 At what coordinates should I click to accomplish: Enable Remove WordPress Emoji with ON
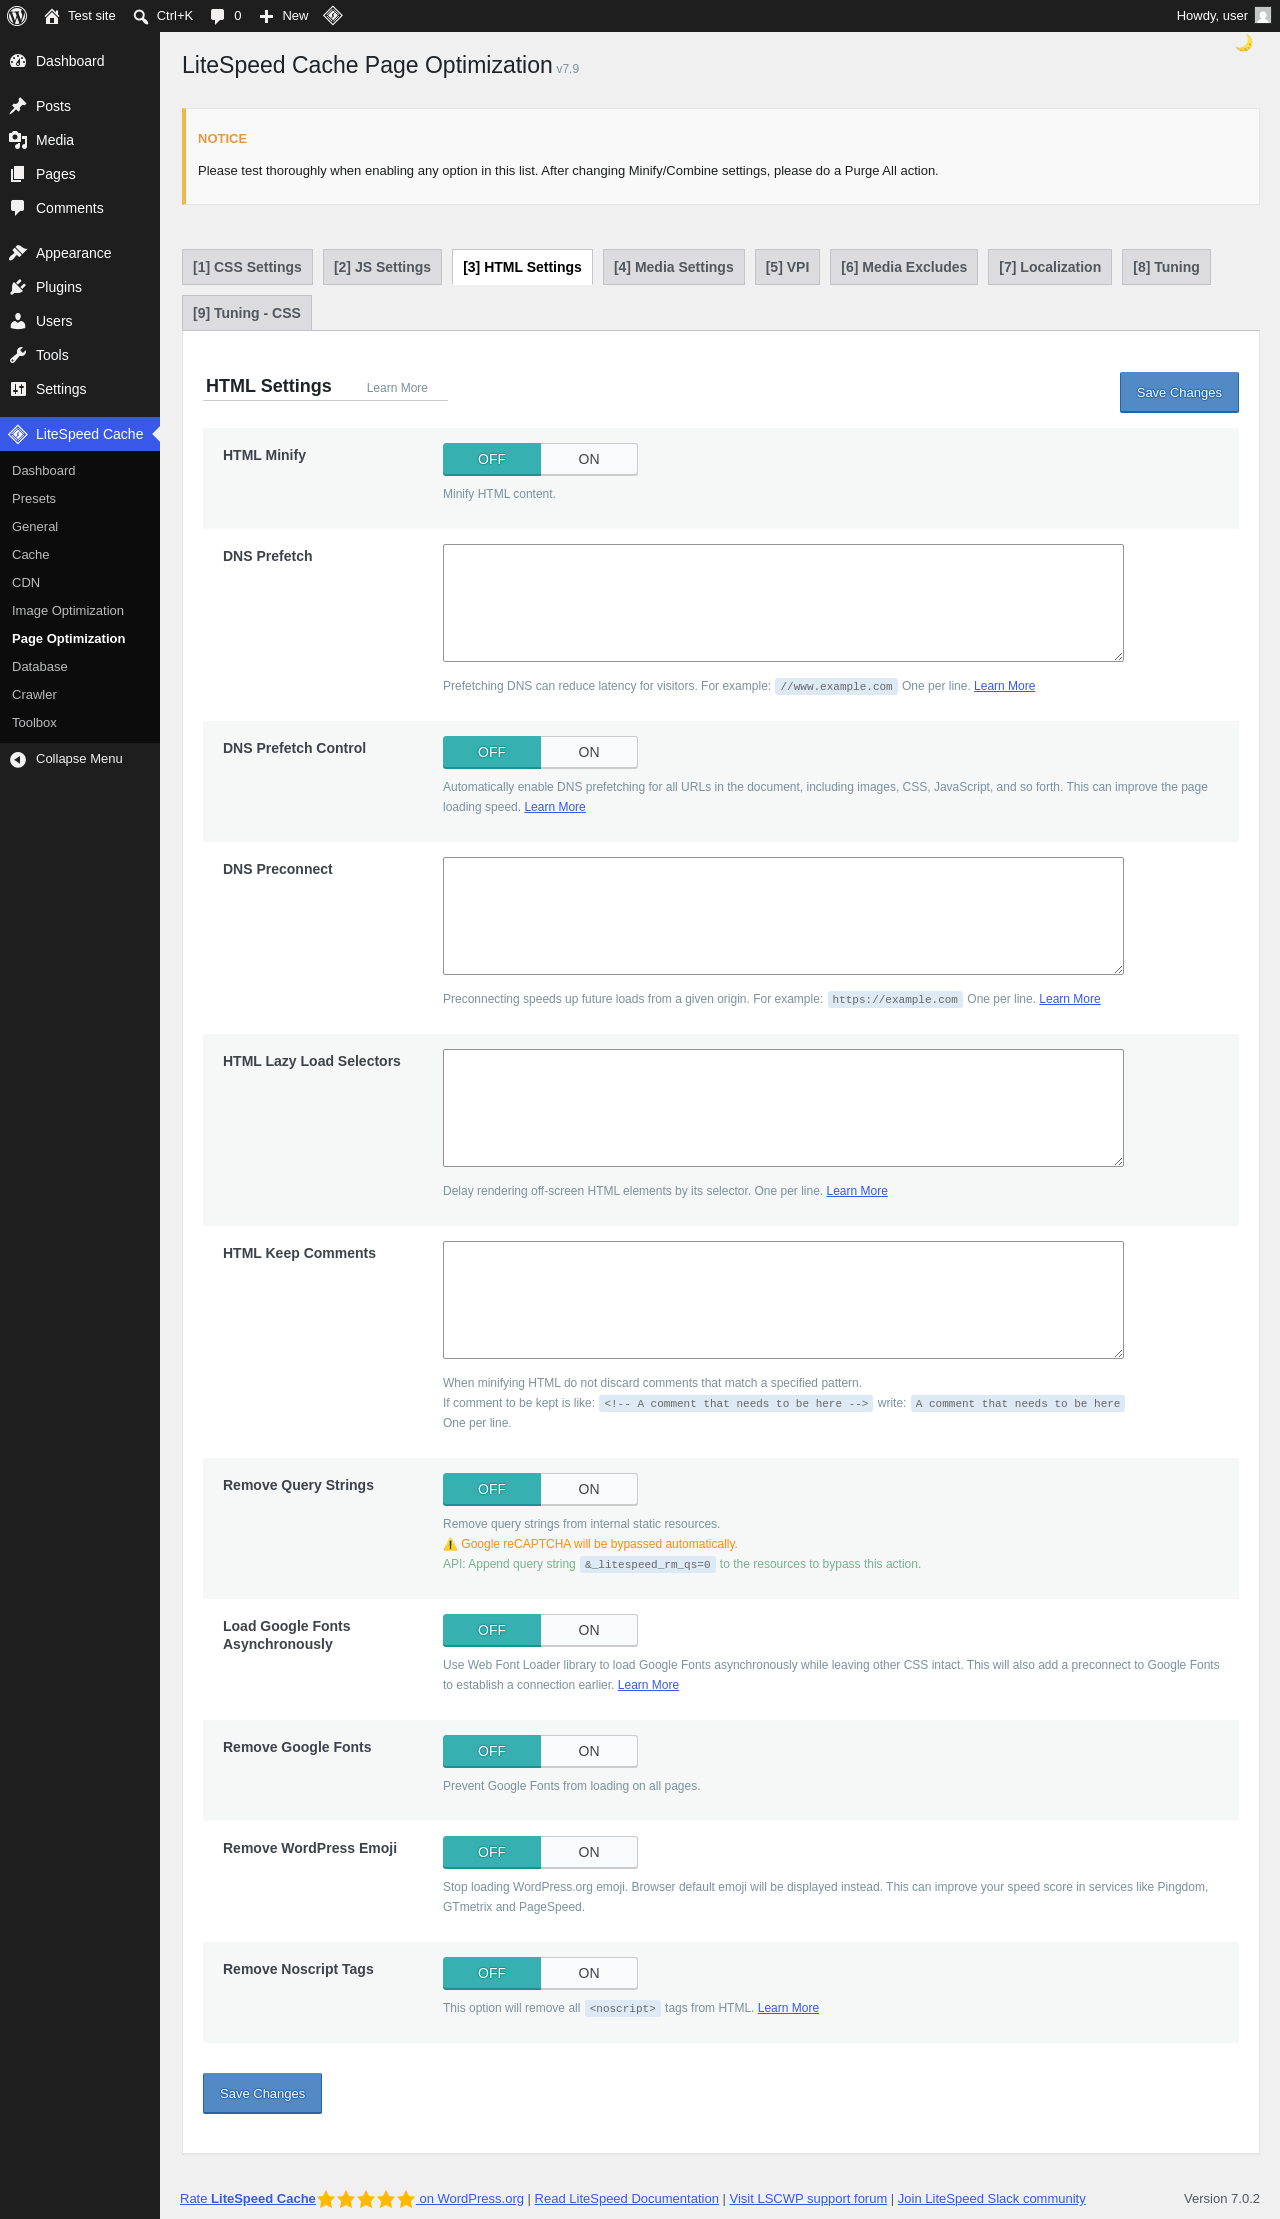(589, 1852)
